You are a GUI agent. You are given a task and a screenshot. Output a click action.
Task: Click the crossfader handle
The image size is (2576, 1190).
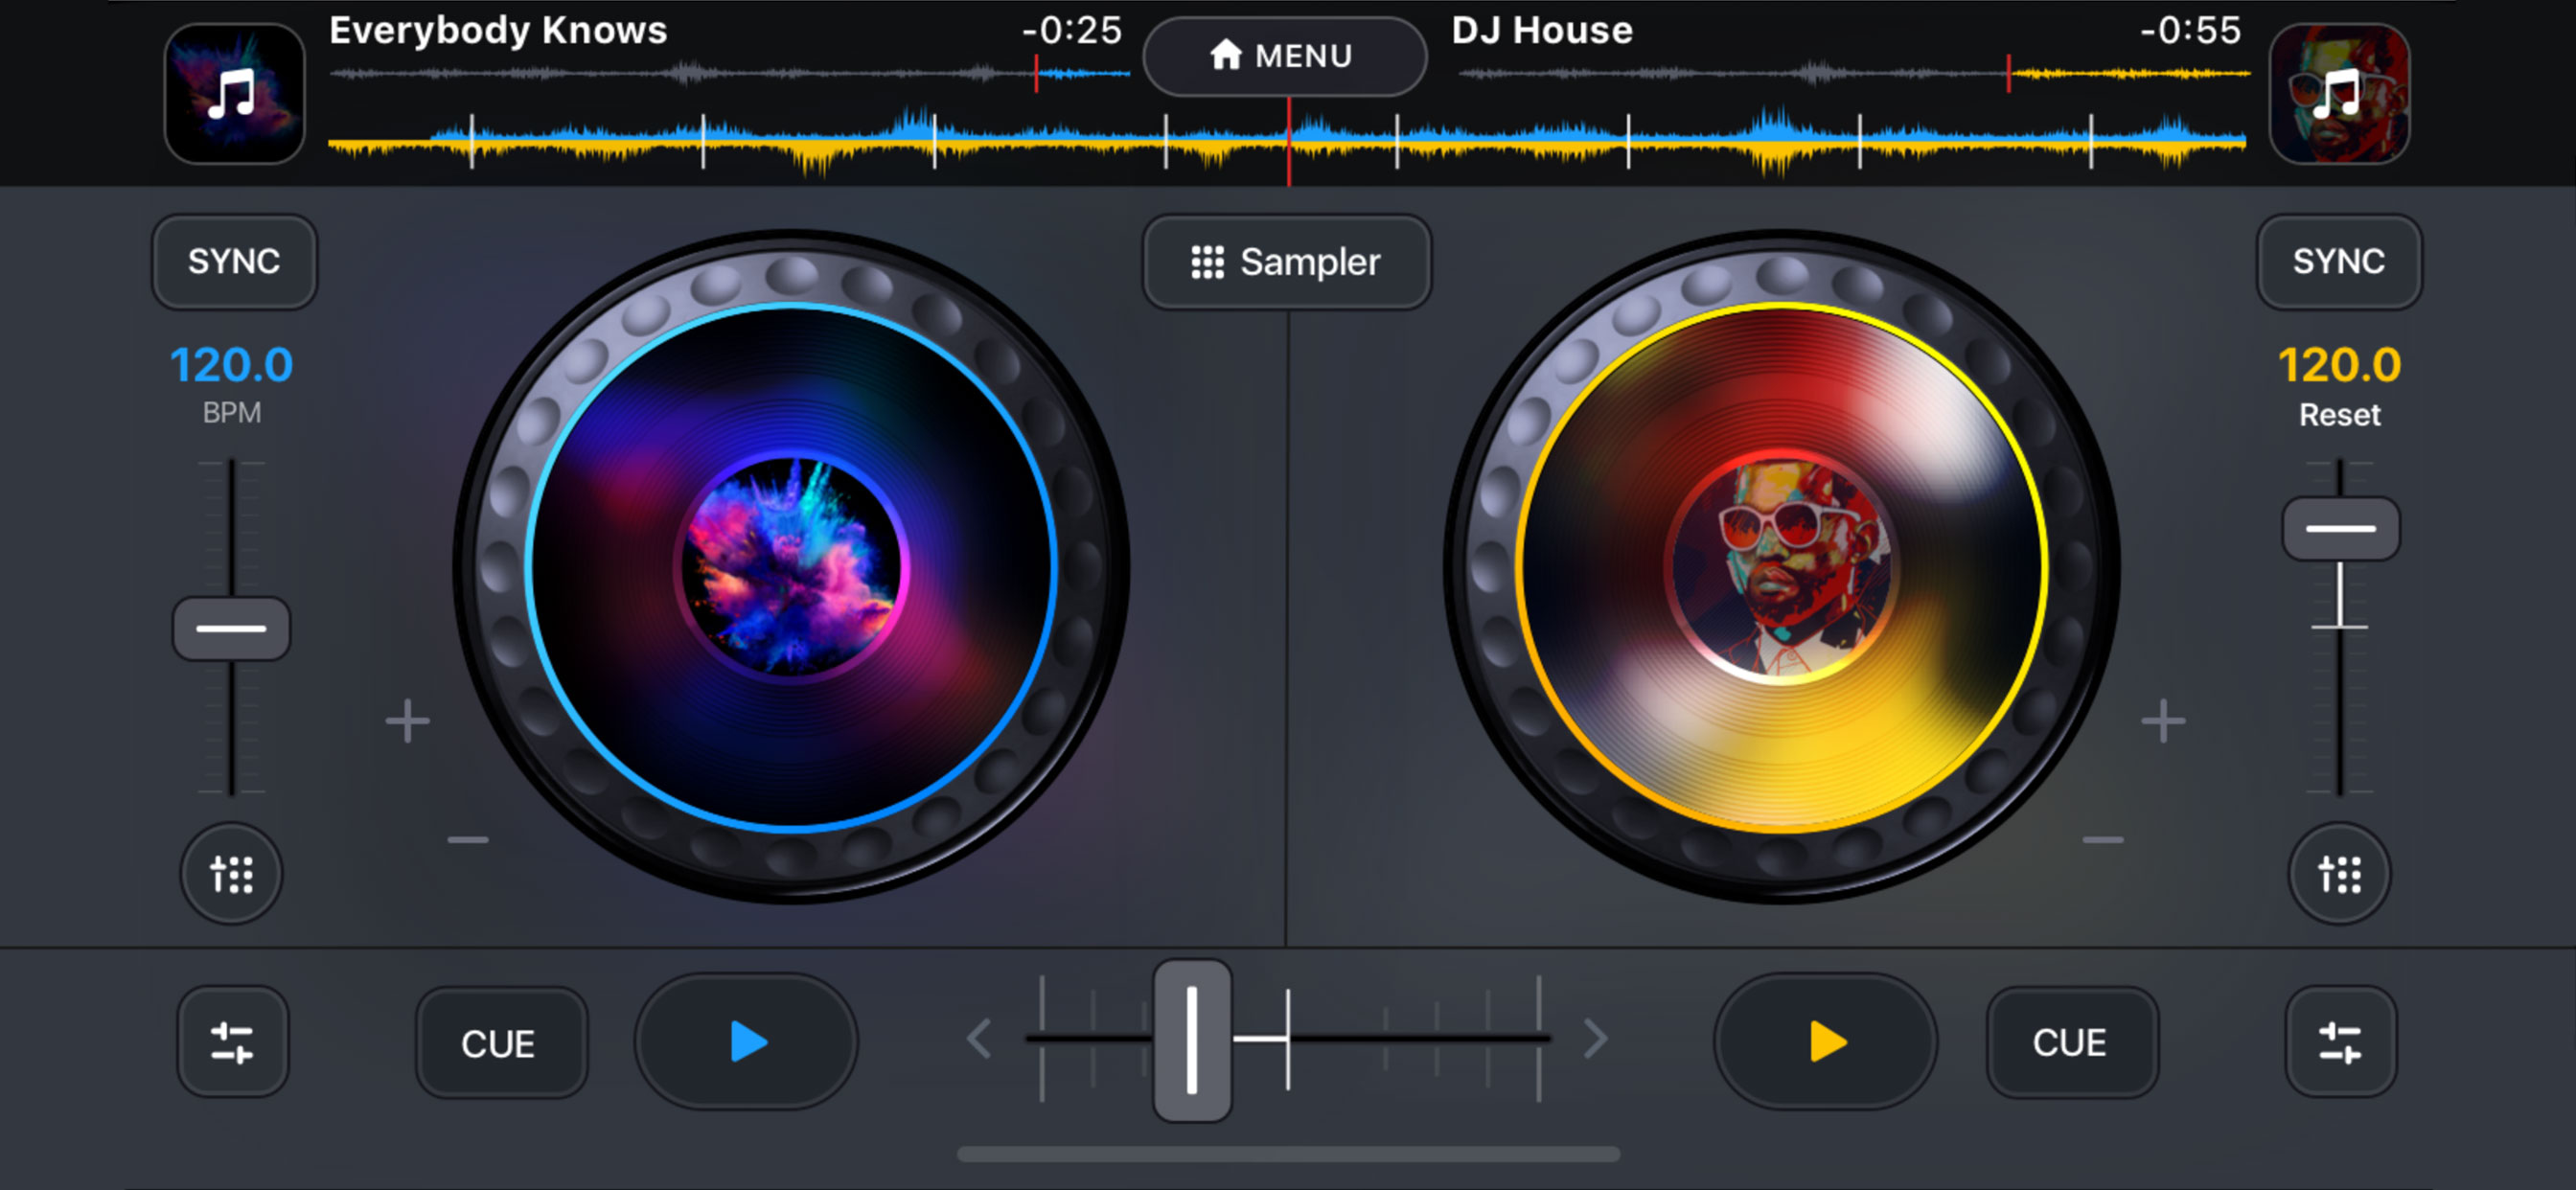pyautogui.click(x=1192, y=1040)
